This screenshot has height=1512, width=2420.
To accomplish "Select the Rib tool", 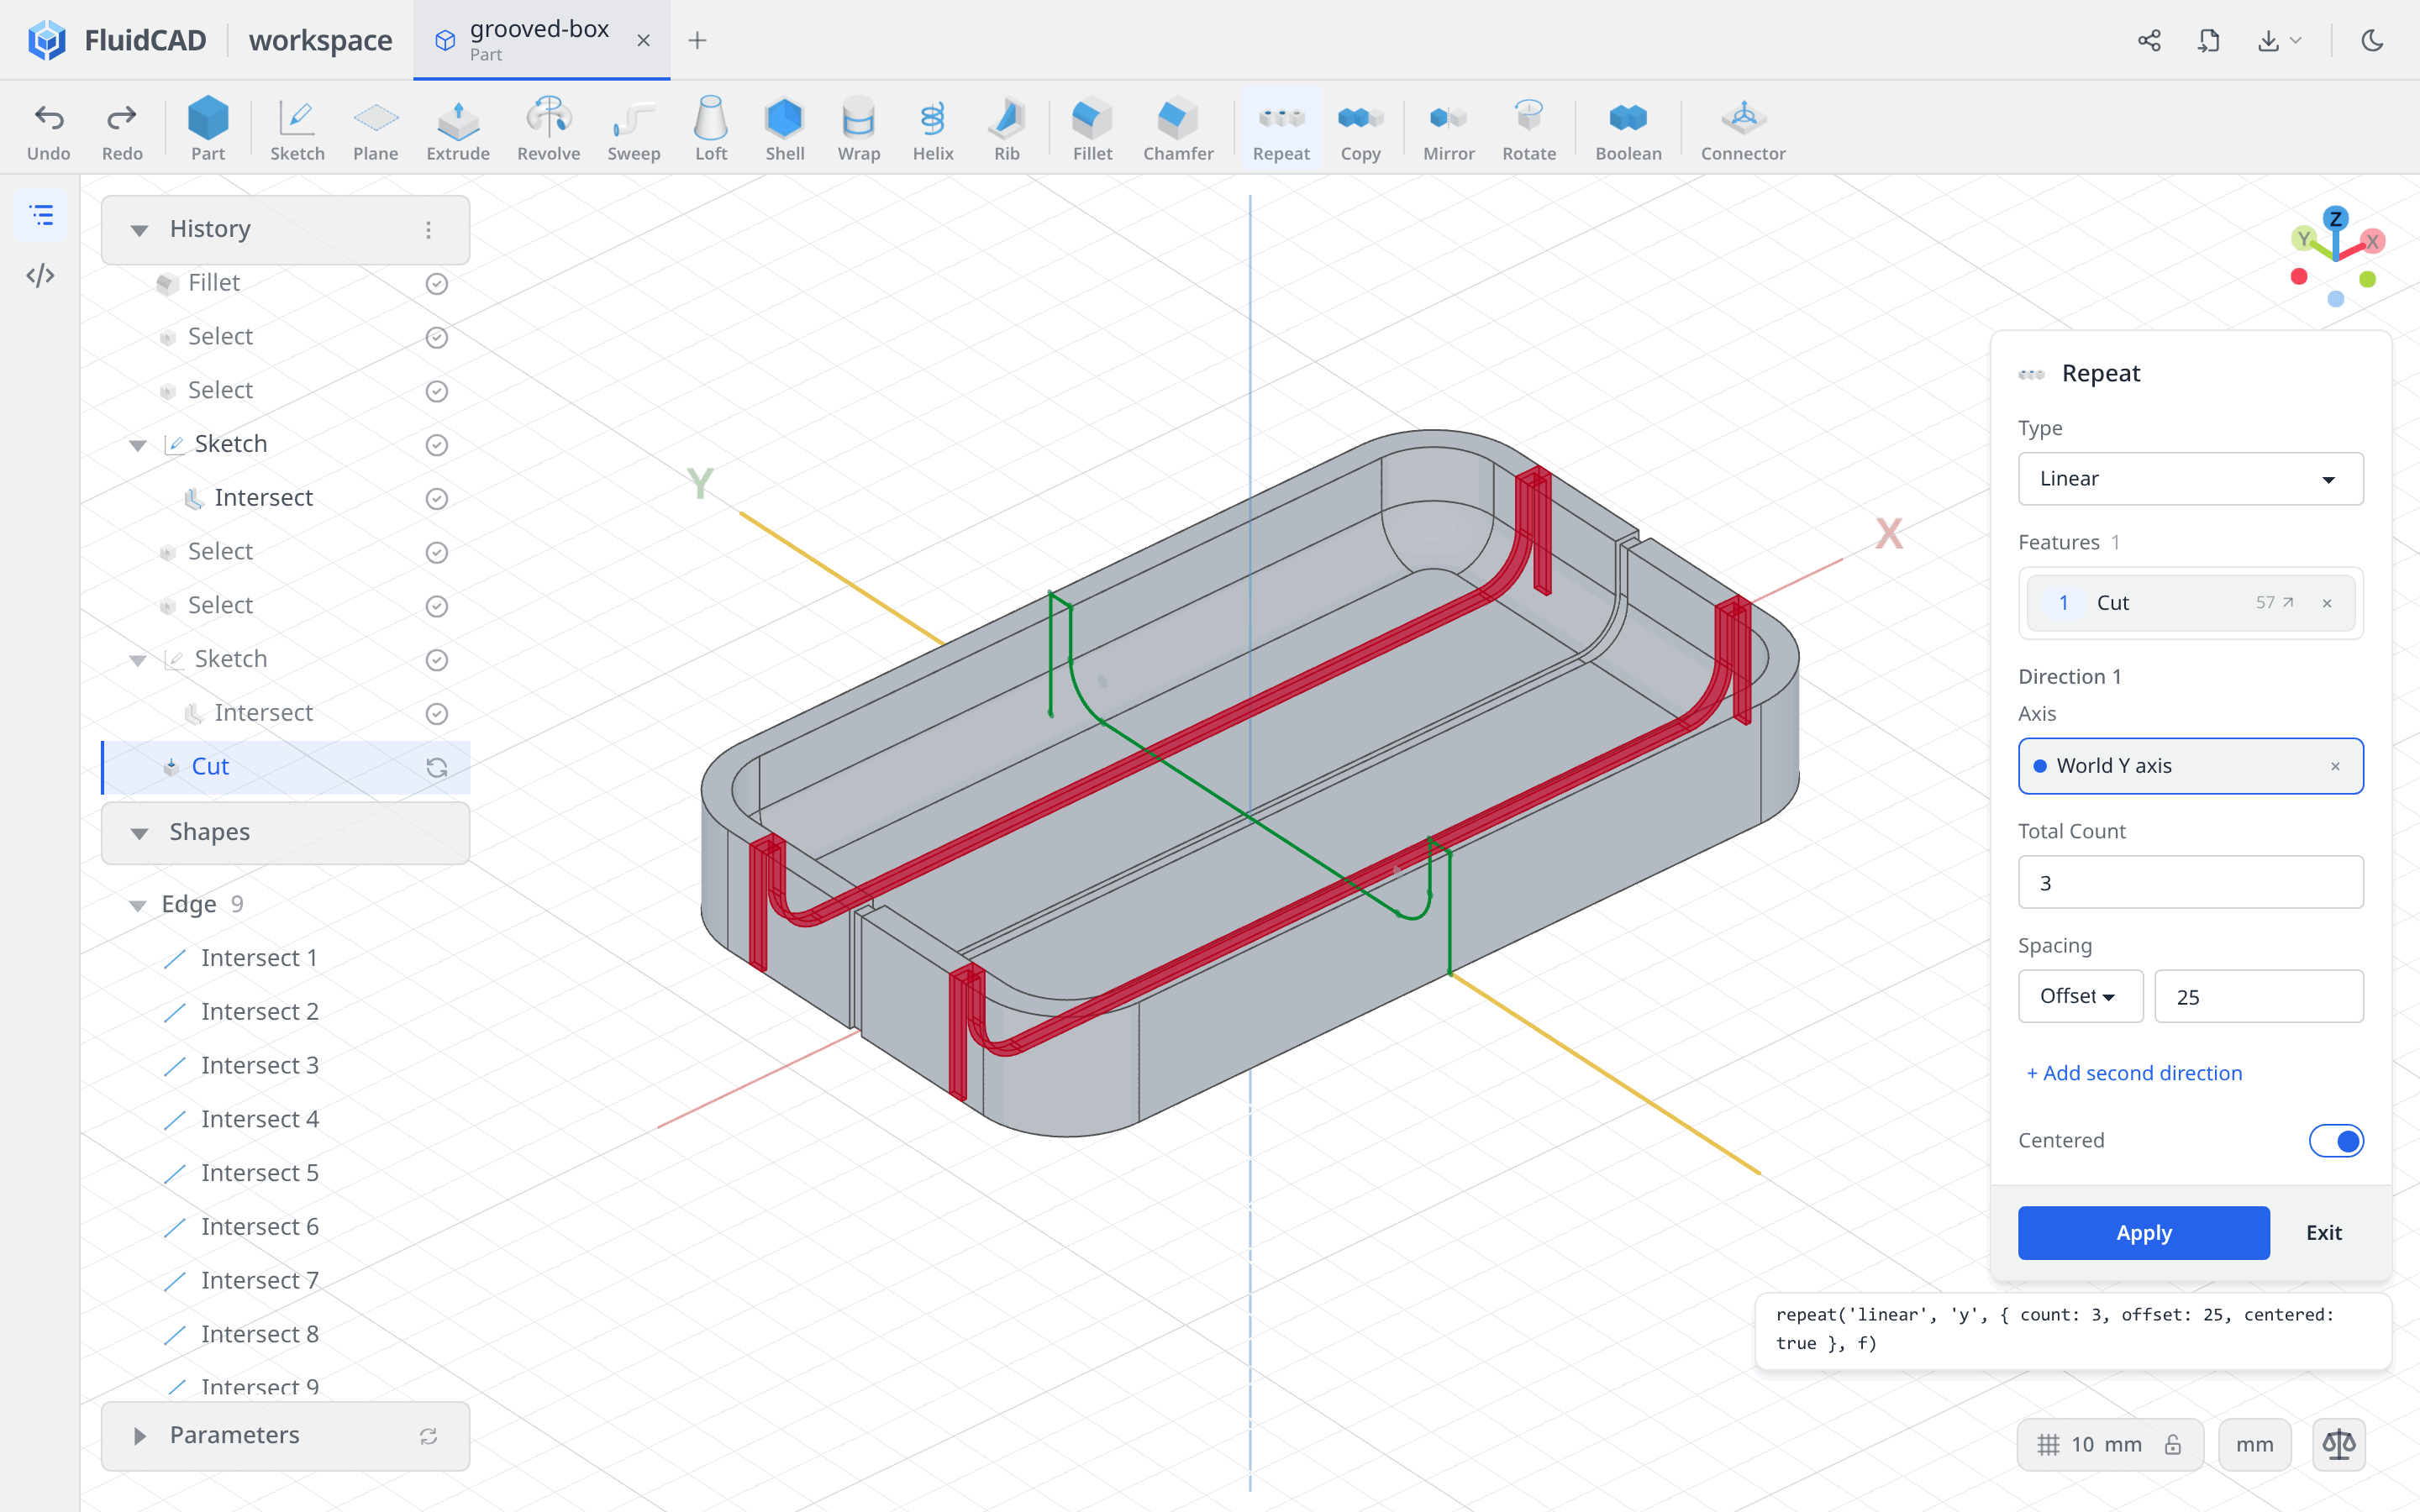I will pos(1007,130).
